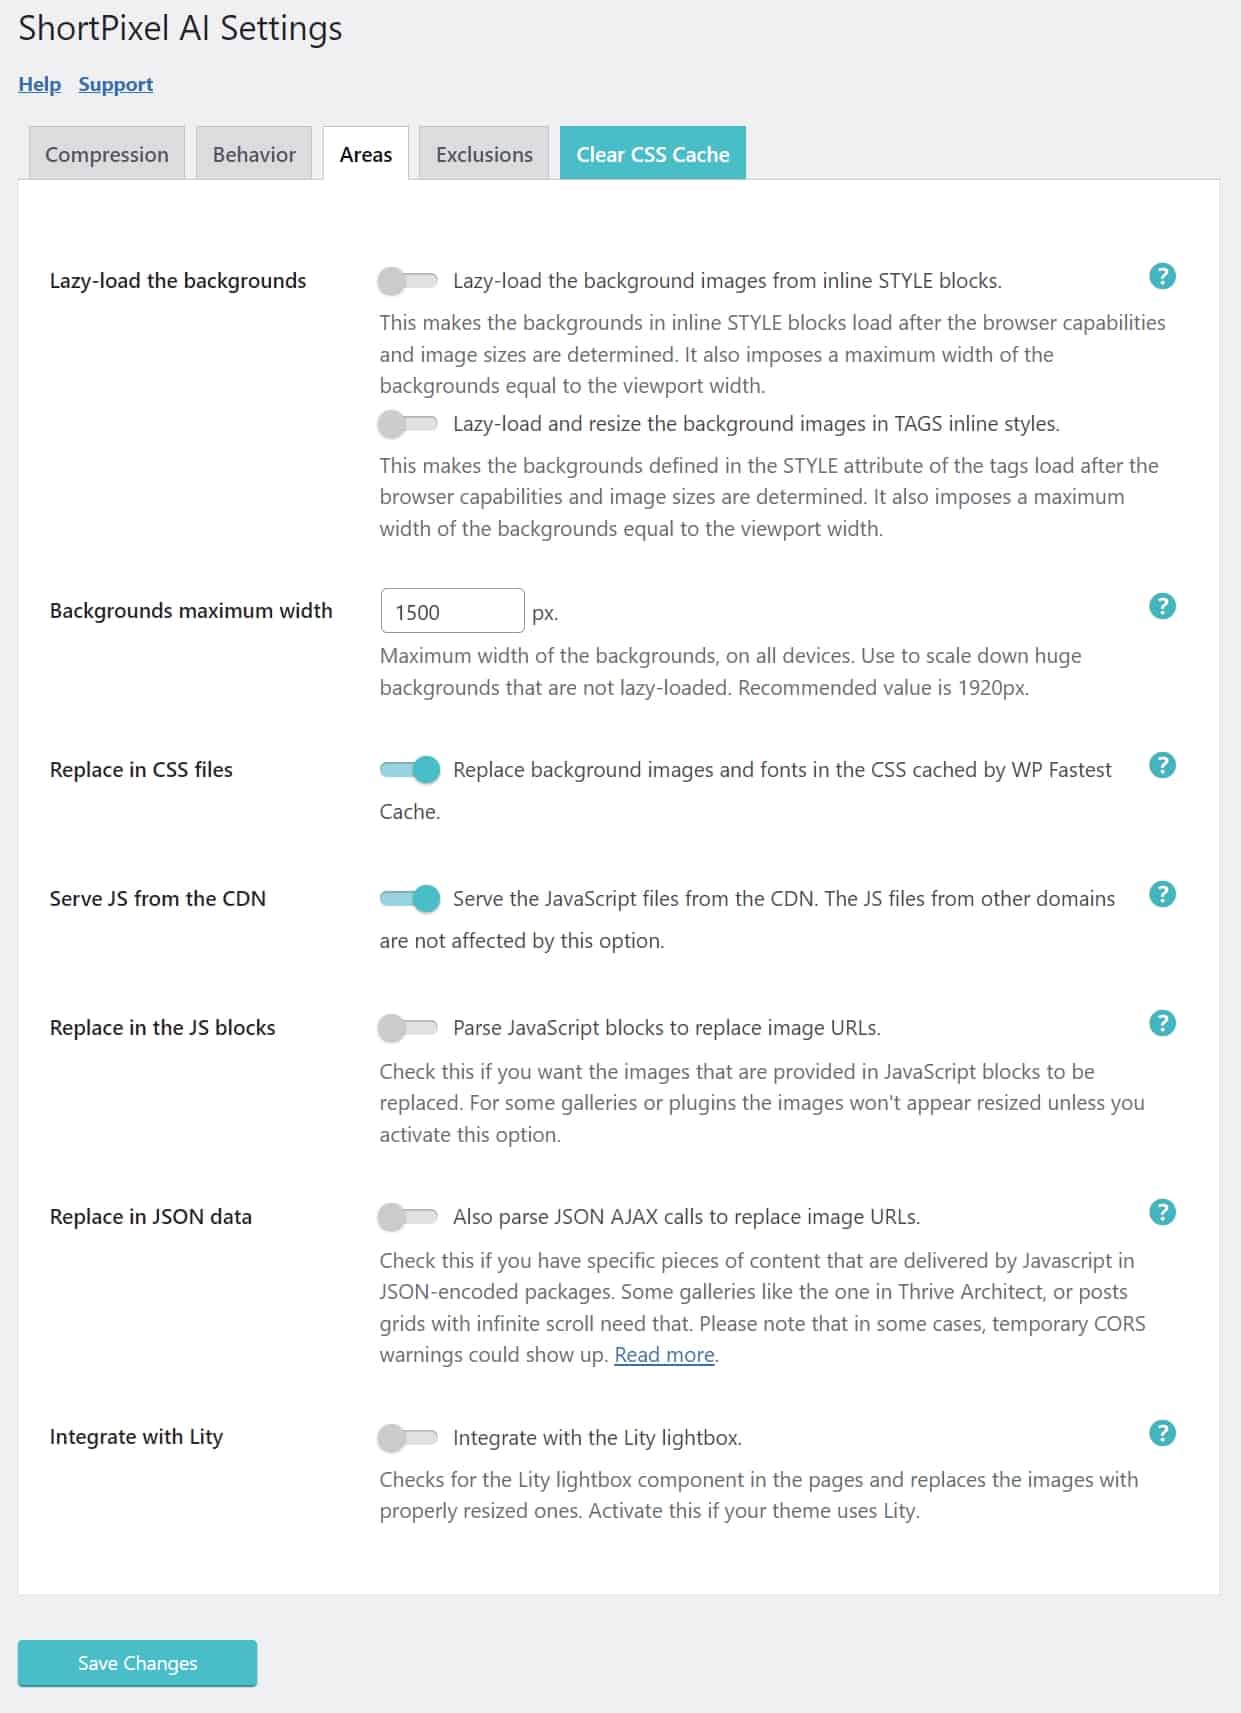Enable parsing JavaScript blocks for image URLs
Viewport: 1241px width, 1713px height.
pos(408,1027)
